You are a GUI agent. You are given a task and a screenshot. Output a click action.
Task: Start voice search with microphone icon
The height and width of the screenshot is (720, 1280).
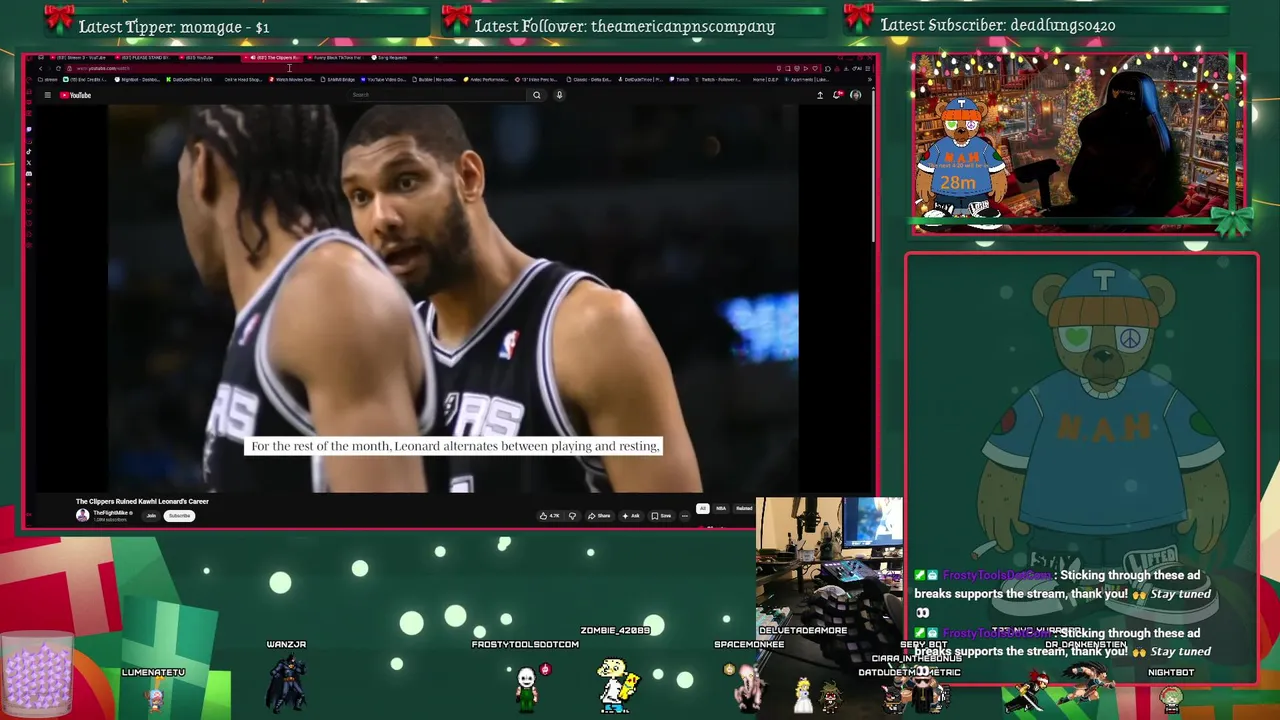559,95
